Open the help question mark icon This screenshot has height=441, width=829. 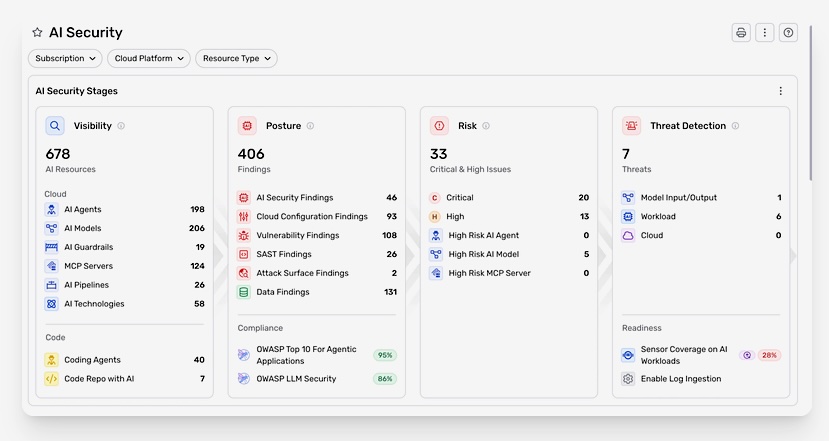[x=788, y=33]
